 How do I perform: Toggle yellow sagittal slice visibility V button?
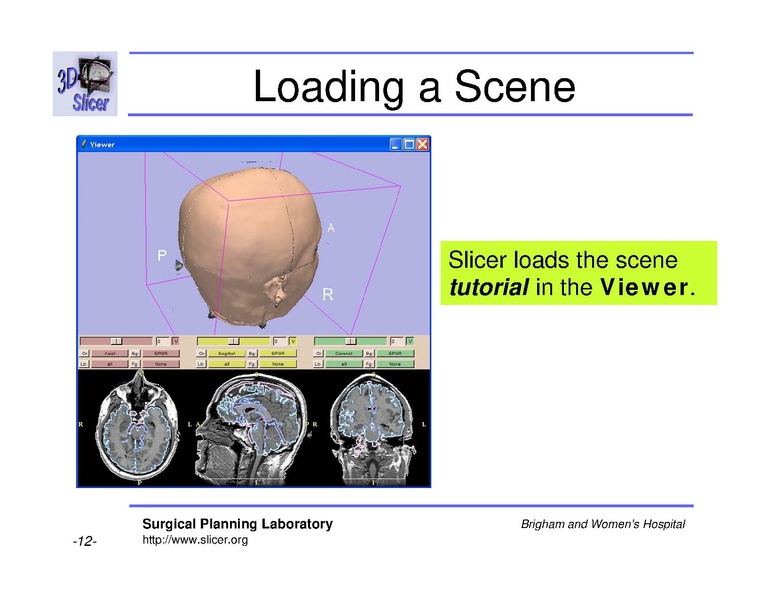coord(293,341)
